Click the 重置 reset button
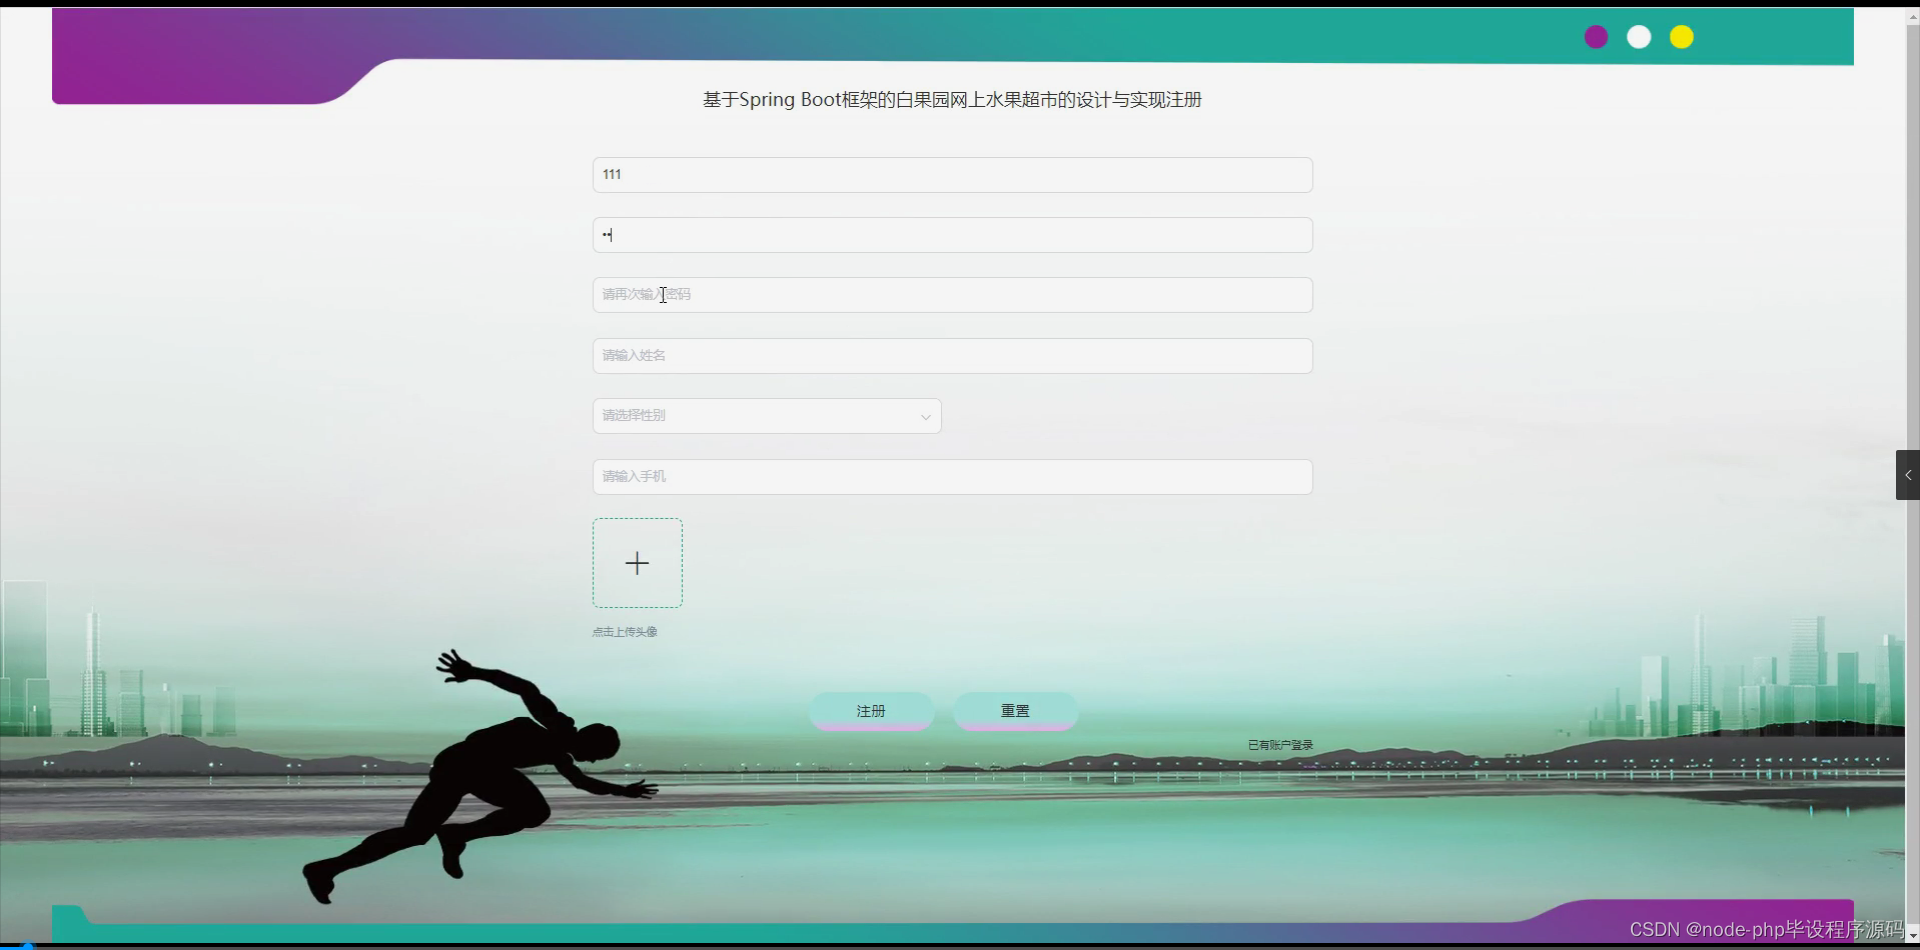Image resolution: width=1920 pixels, height=950 pixels. (1014, 710)
